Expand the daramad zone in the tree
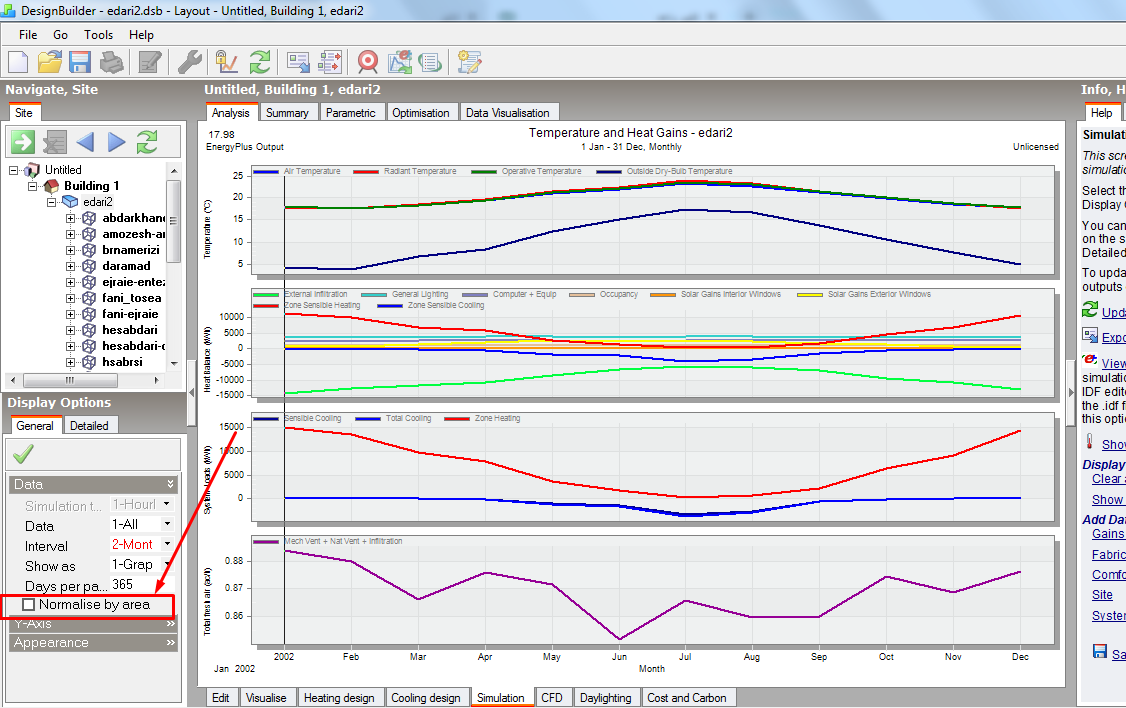The width and height of the screenshot is (1126, 708). click(x=70, y=266)
